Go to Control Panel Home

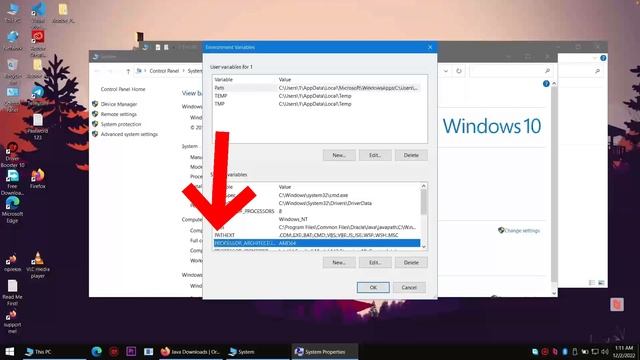tap(123, 89)
